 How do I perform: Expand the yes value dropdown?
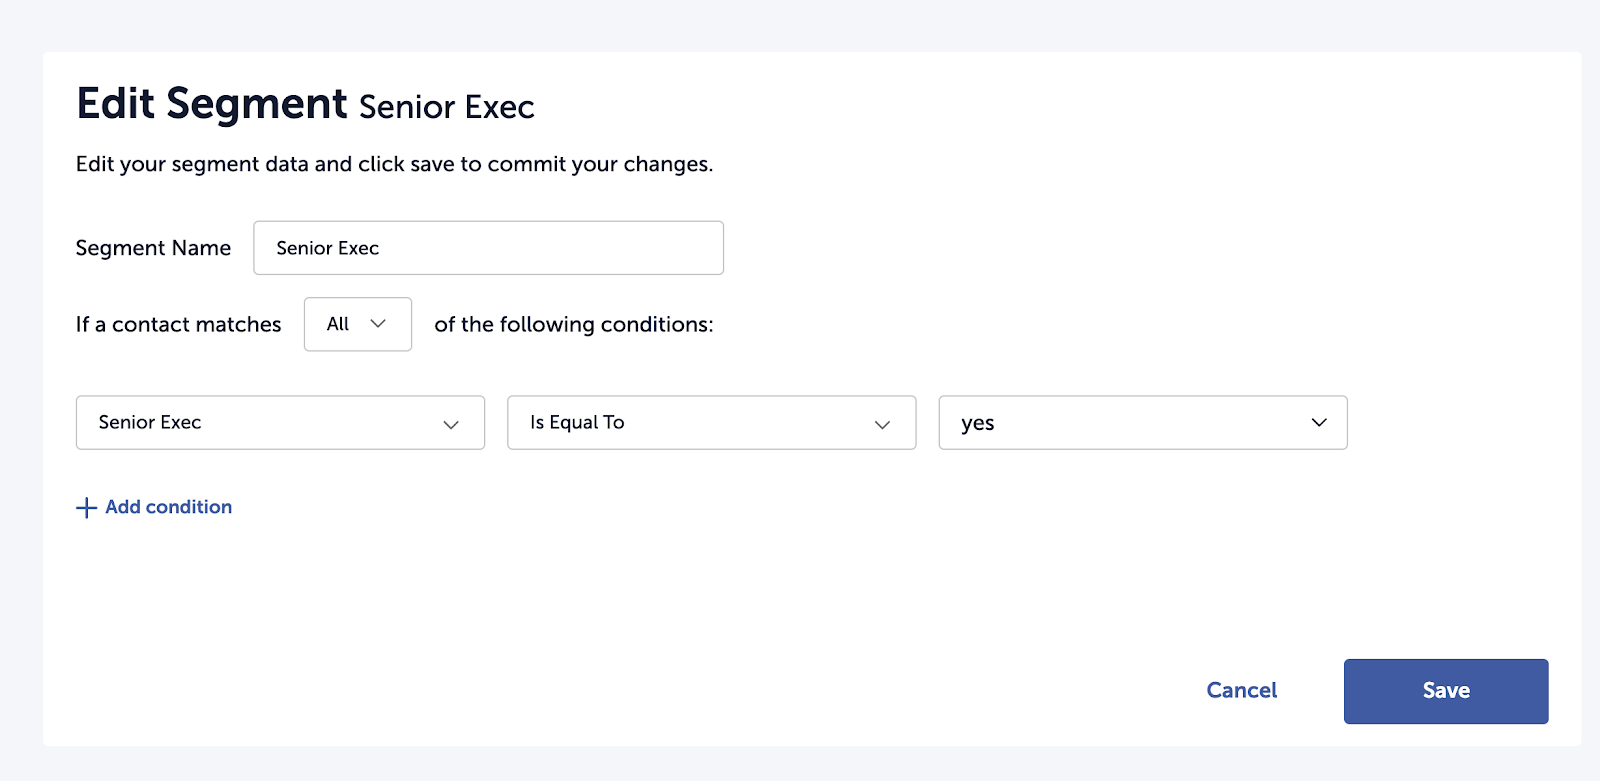[x=1142, y=423]
